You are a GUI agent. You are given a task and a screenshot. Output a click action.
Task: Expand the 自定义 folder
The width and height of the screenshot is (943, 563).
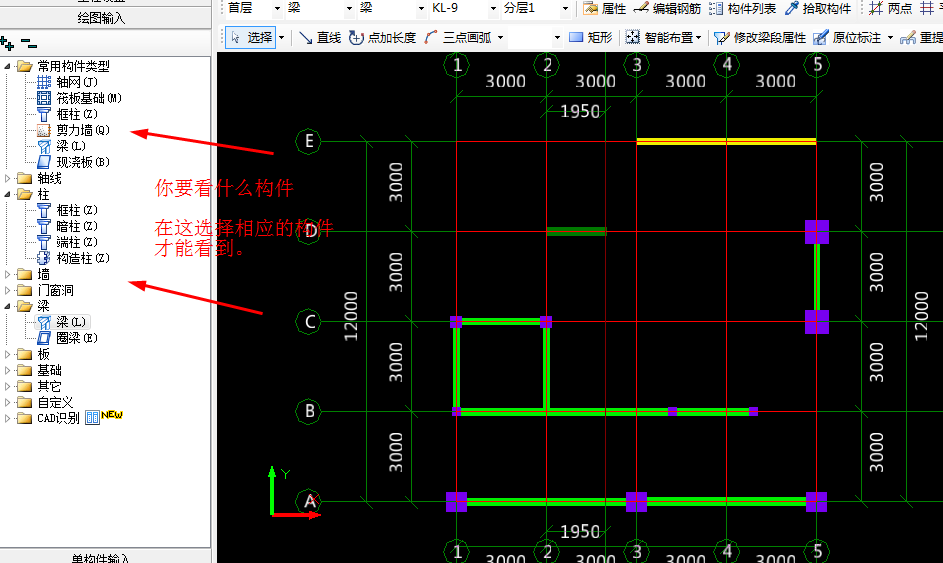pos(7,402)
